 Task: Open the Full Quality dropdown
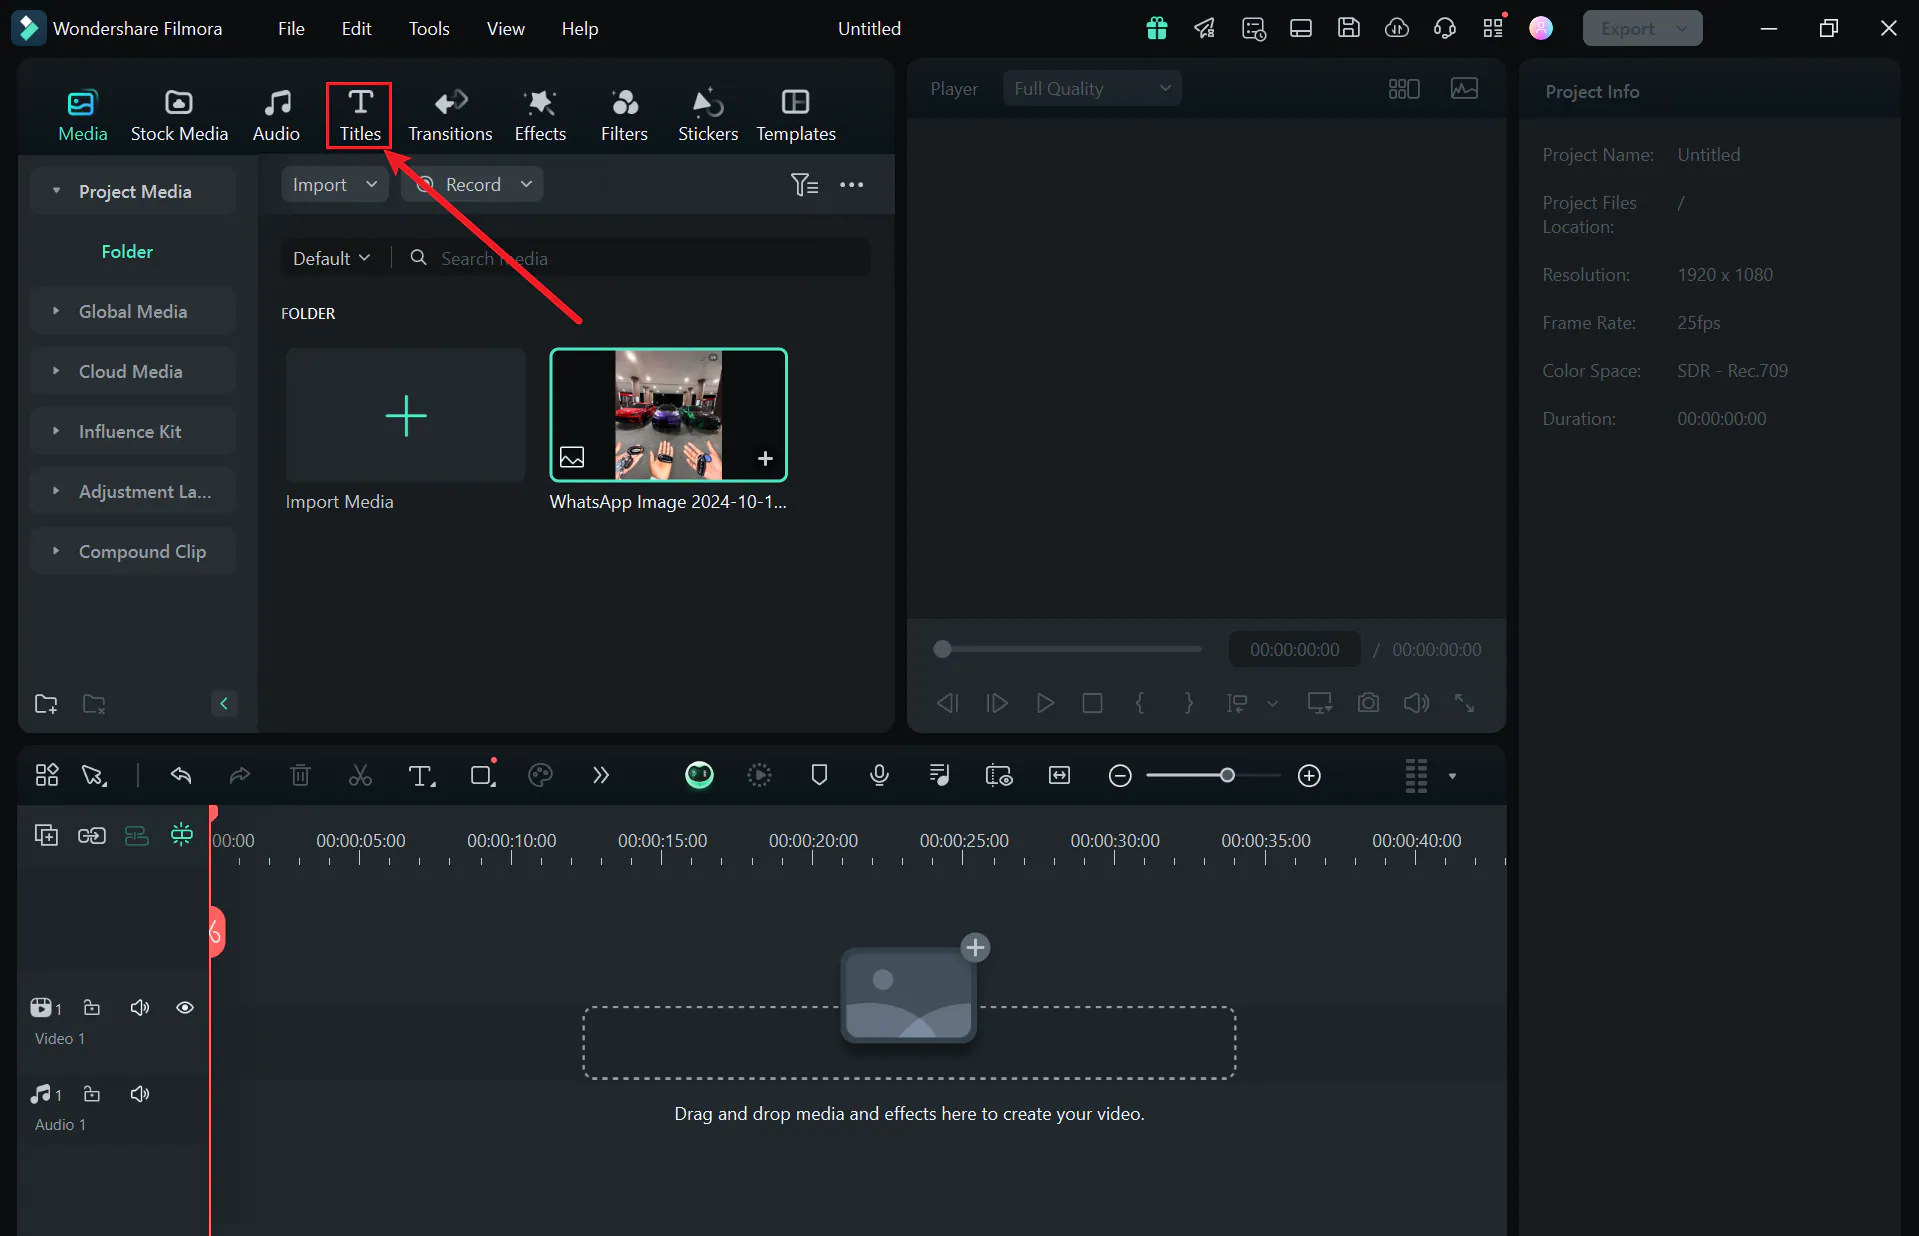tap(1092, 89)
